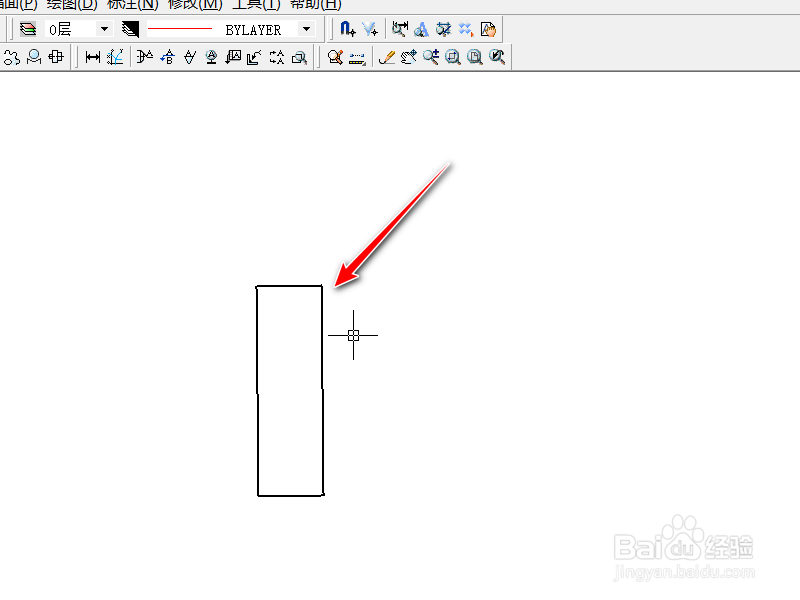Click the blue scattered squares icon

click(466, 29)
